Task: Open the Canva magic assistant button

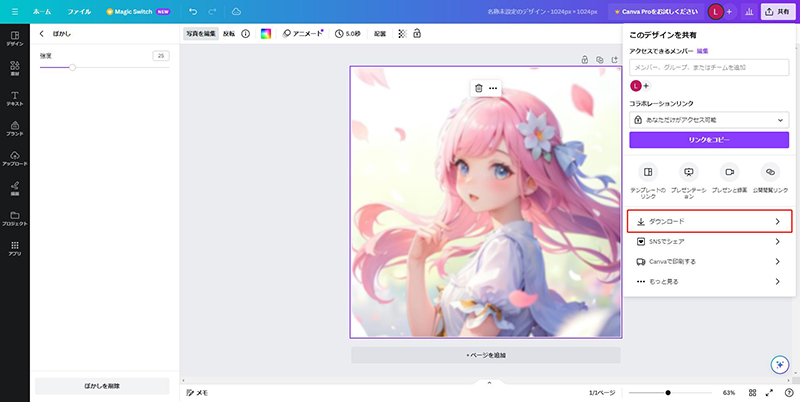Action: point(779,365)
